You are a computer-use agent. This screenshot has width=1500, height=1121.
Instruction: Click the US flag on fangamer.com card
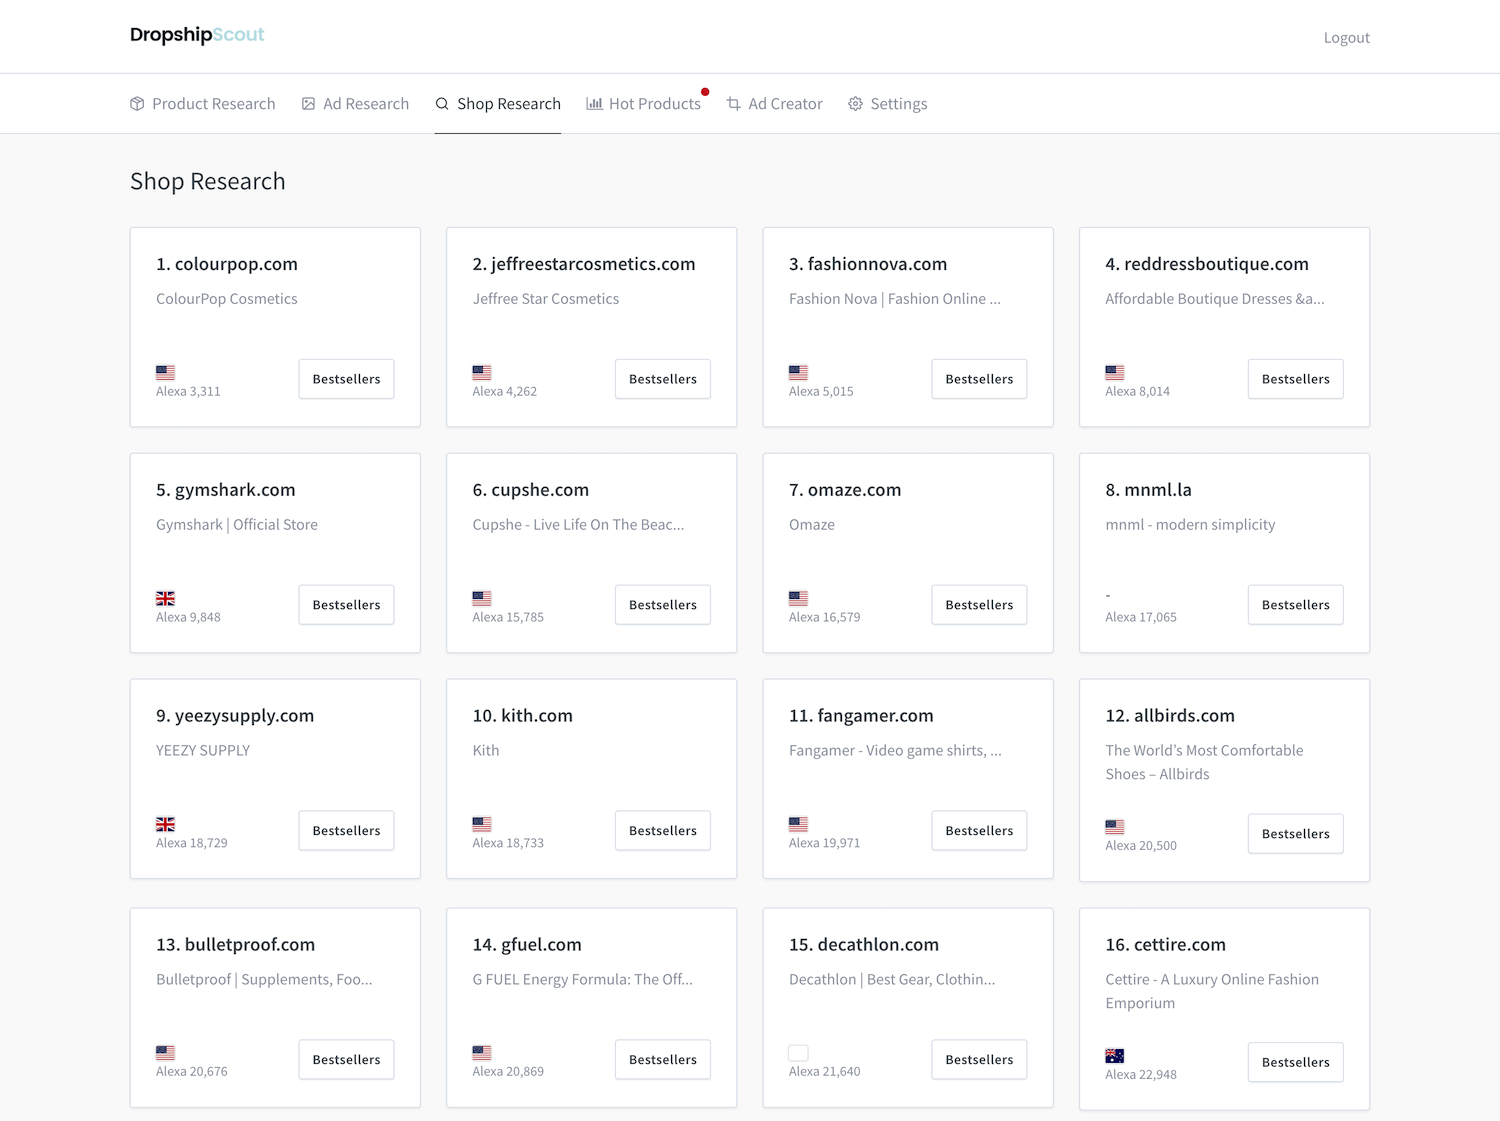point(798,824)
